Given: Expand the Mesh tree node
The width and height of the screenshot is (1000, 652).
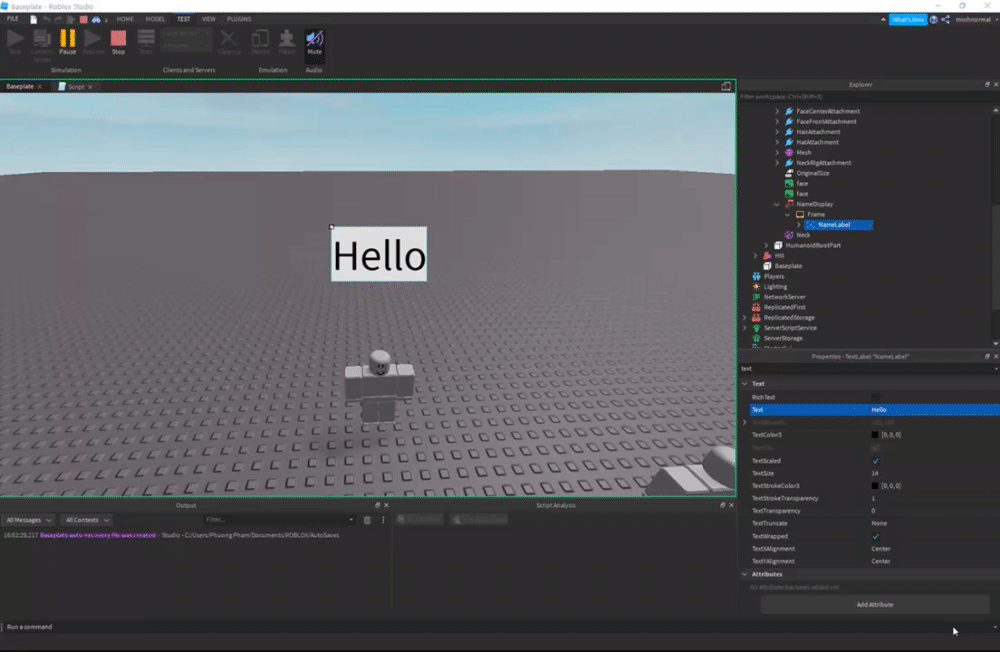Looking at the screenshot, I should click(777, 152).
